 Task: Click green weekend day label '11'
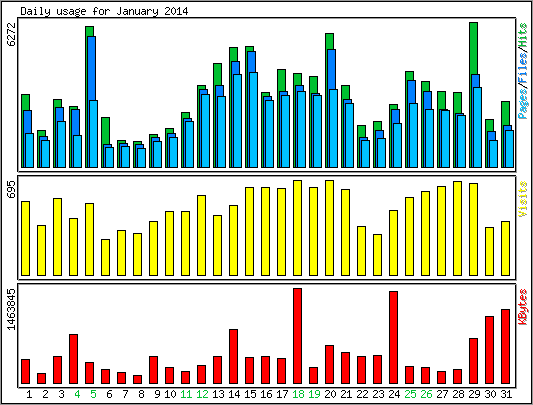[x=186, y=394]
